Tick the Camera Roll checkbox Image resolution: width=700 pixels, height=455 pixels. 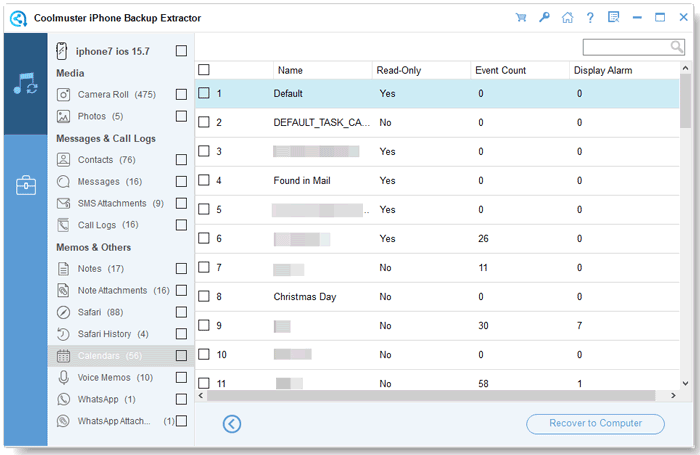click(181, 95)
